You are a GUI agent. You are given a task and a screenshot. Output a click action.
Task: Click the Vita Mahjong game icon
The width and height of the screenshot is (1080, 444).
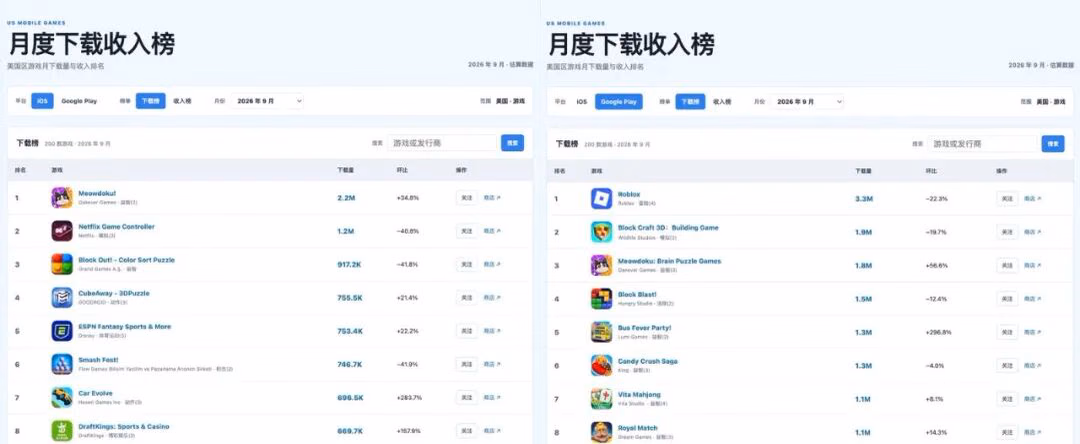tap(601, 399)
